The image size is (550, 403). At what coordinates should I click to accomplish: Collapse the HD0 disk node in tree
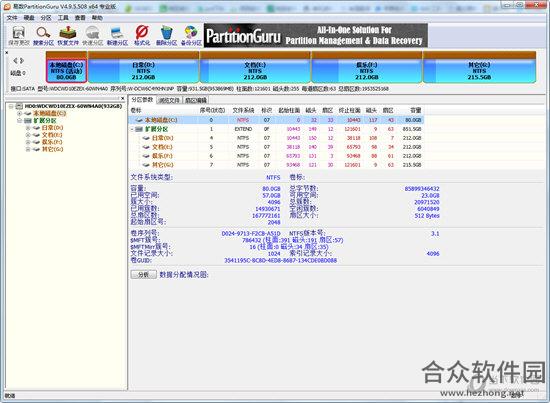11,106
